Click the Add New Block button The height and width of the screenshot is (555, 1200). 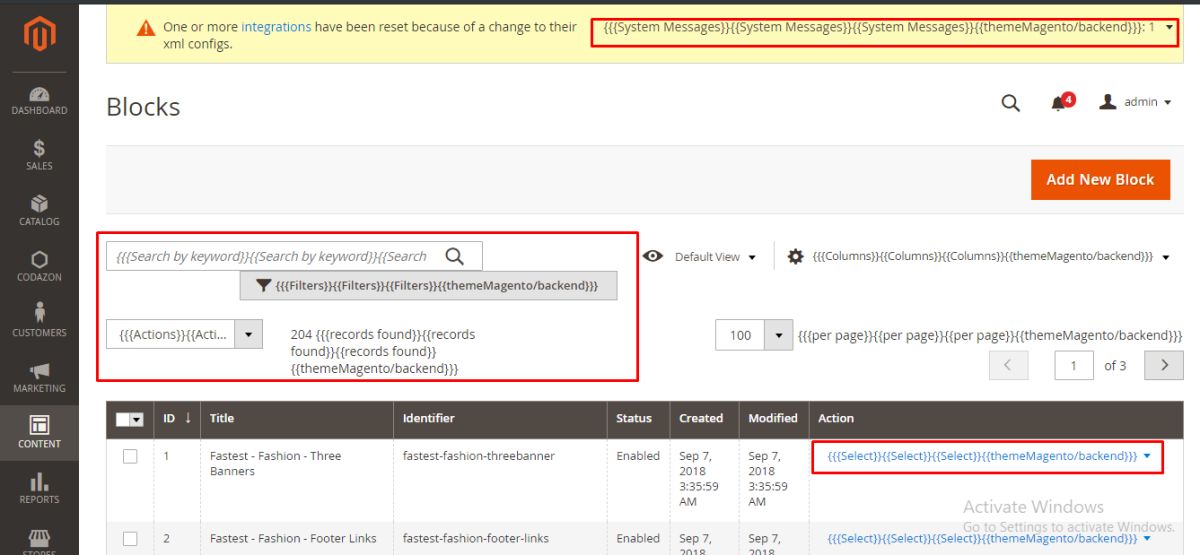coord(1100,179)
